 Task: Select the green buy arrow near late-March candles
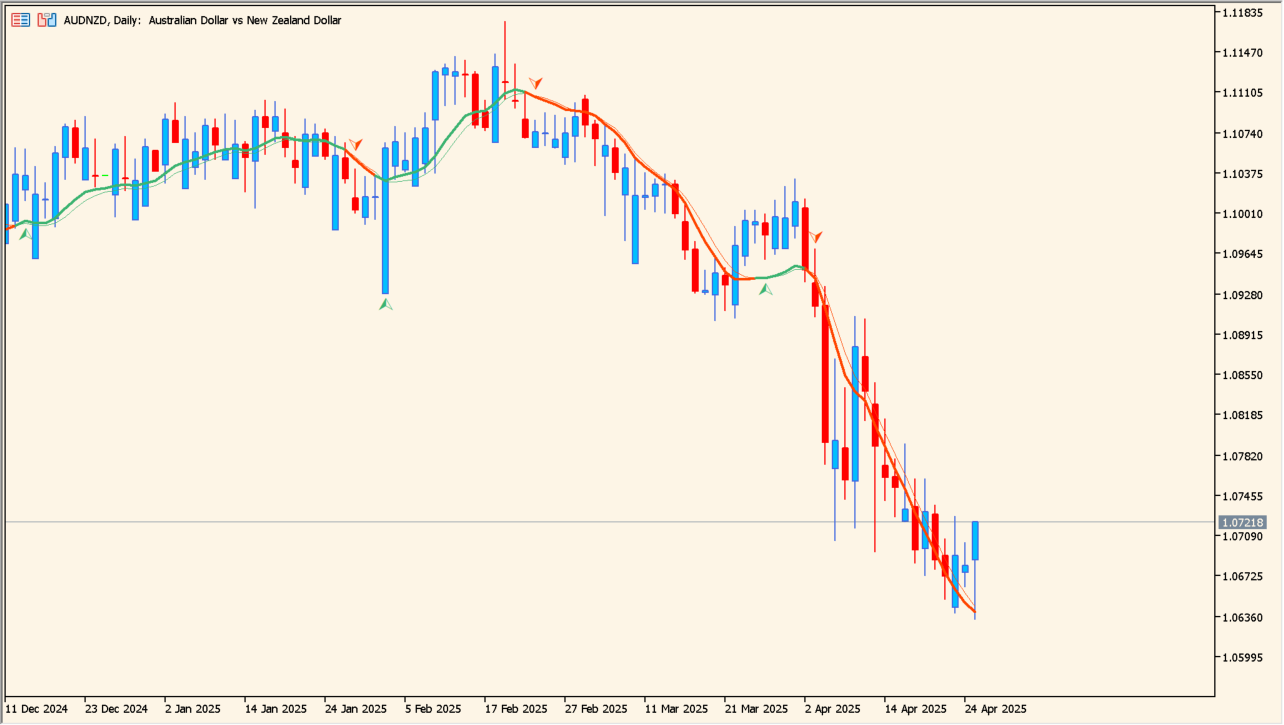pos(766,289)
